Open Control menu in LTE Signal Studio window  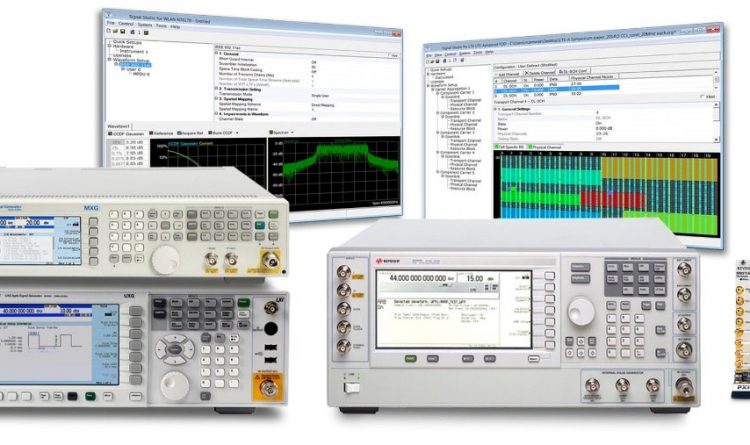coord(451,55)
